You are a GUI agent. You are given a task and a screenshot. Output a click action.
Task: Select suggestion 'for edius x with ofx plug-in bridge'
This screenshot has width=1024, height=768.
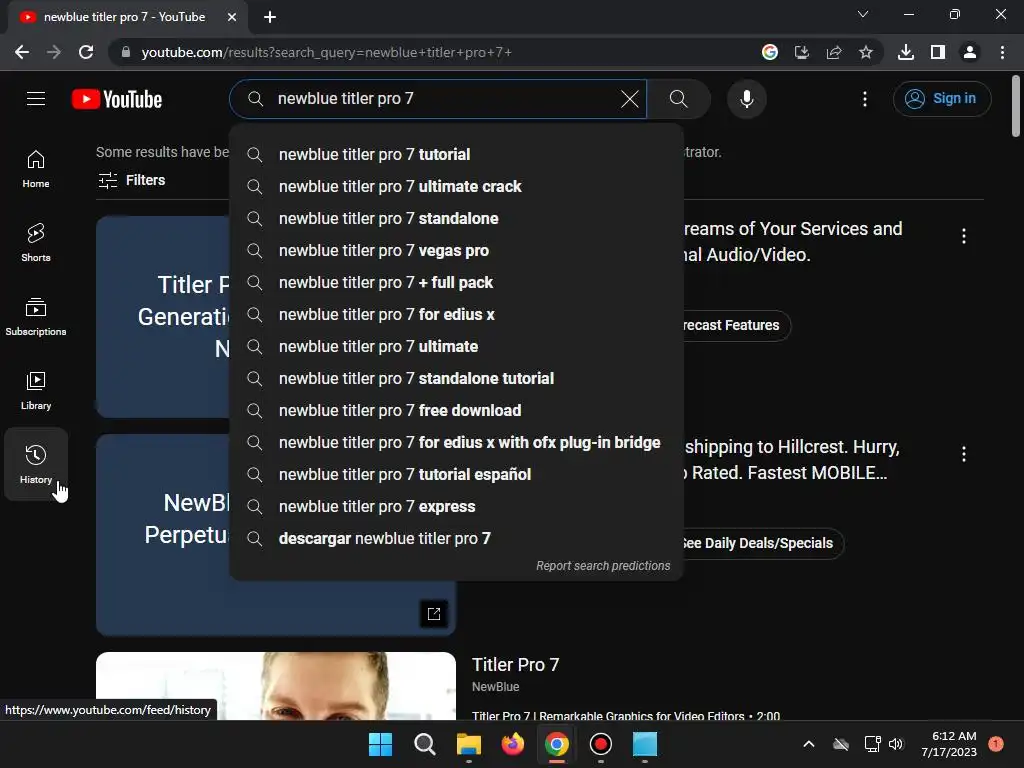(x=456, y=443)
